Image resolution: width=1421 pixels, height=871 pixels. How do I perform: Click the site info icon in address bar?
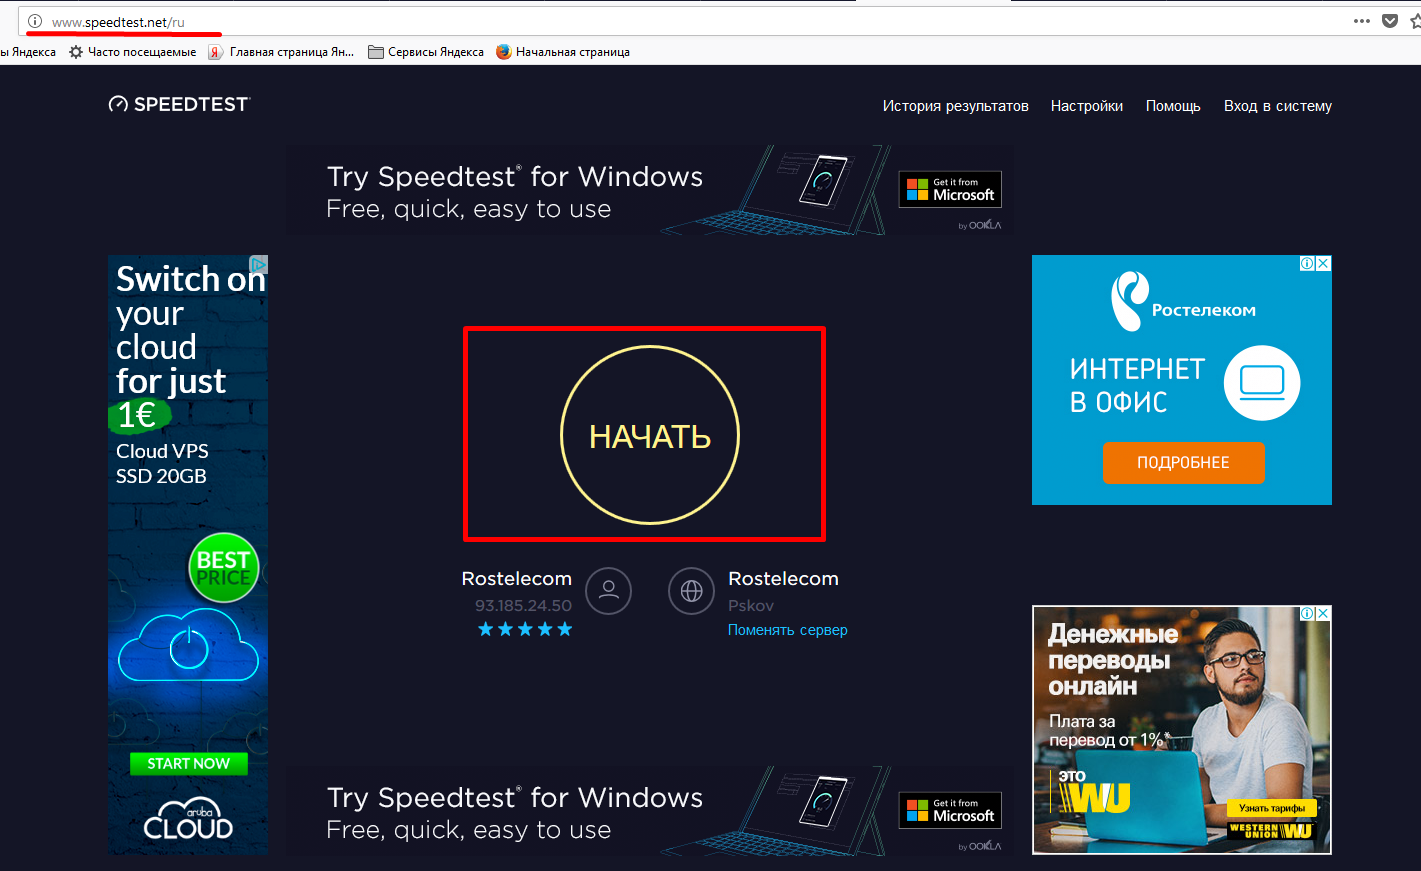[x=35, y=21]
